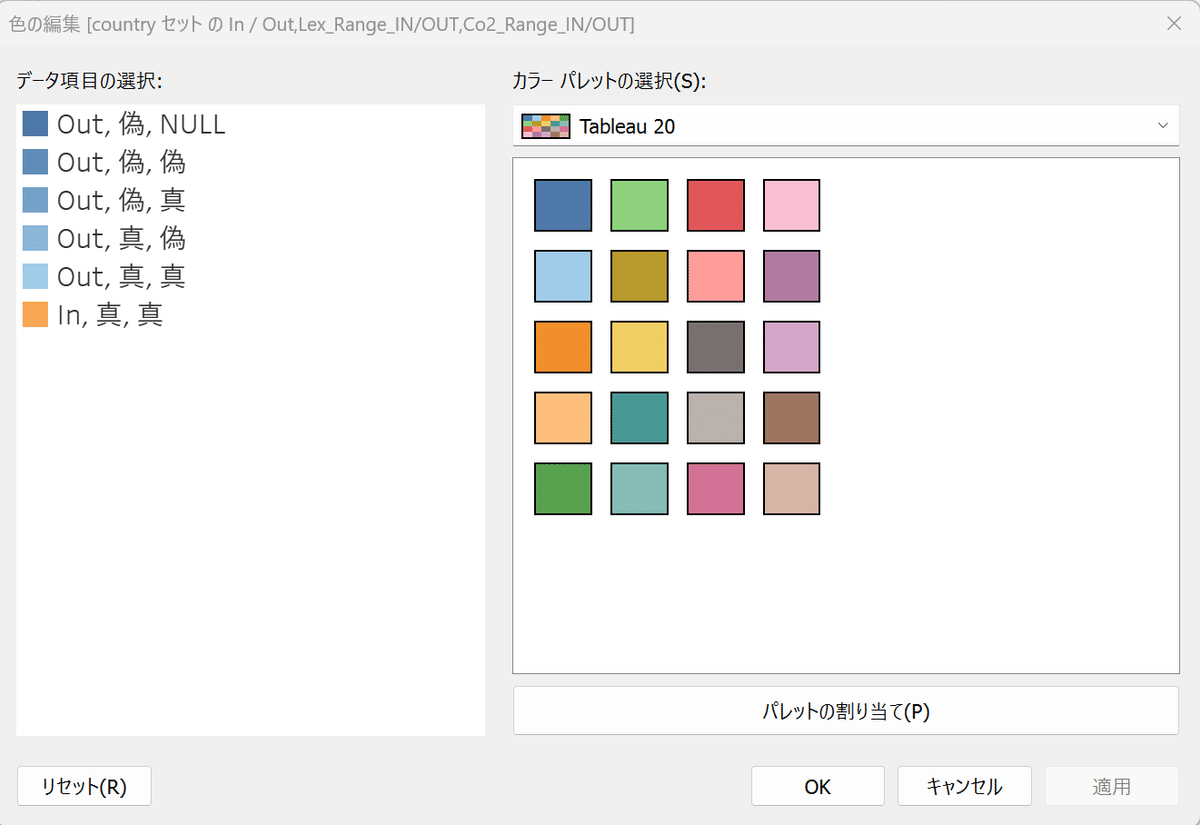
Task: Pick the light green palette swatch
Action: (x=639, y=205)
